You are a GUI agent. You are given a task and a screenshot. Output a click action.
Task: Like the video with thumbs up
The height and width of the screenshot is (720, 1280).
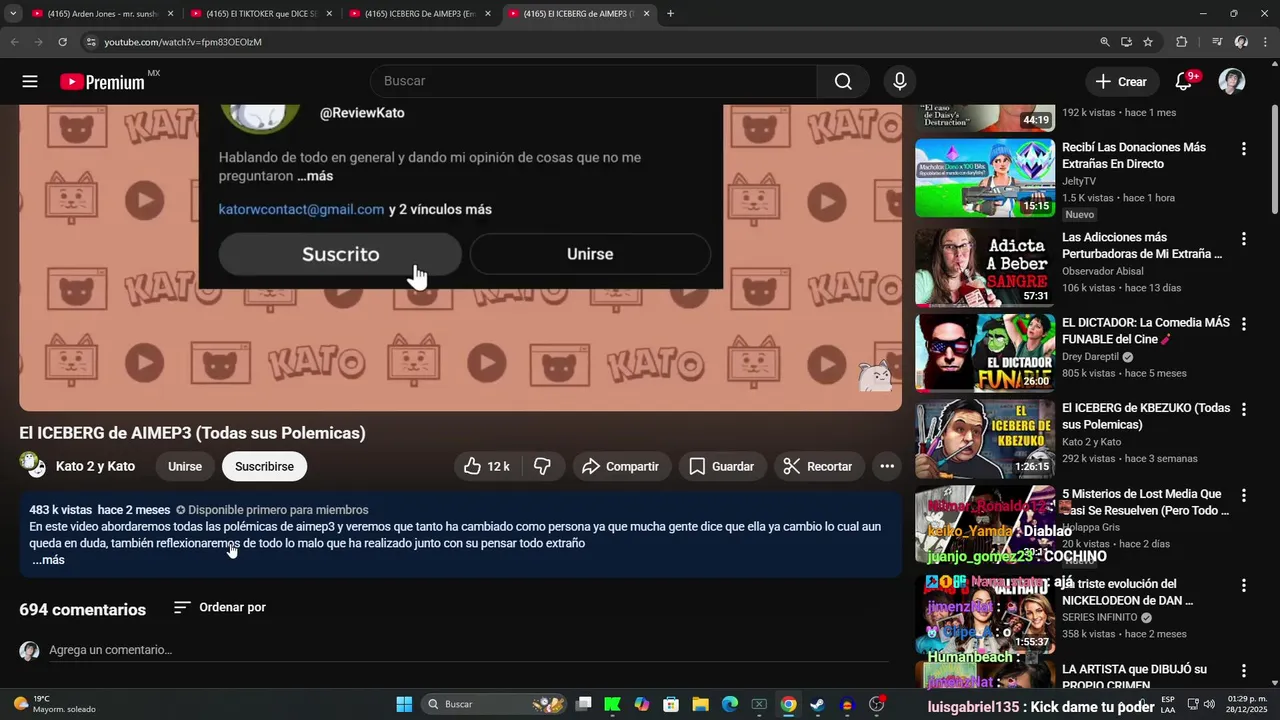[x=488, y=466]
